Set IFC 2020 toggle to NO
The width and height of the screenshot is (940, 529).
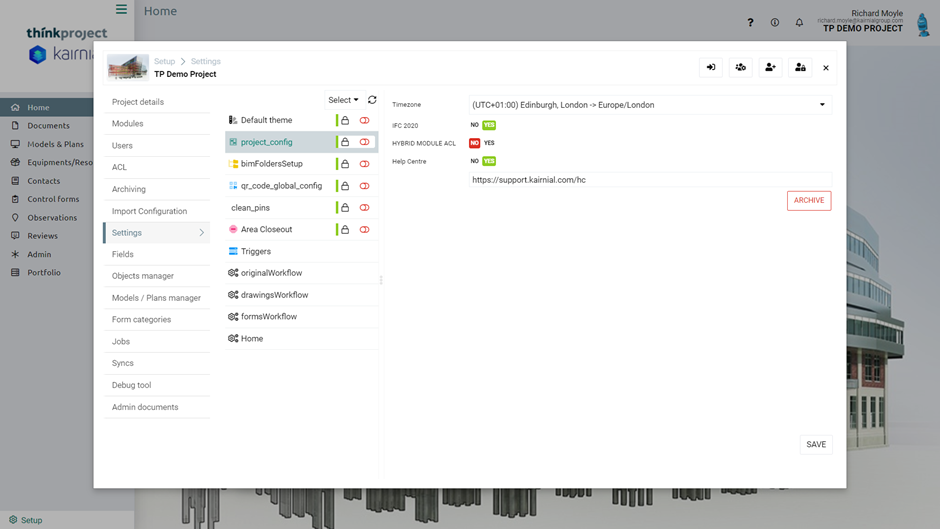(x=474, y=125)
